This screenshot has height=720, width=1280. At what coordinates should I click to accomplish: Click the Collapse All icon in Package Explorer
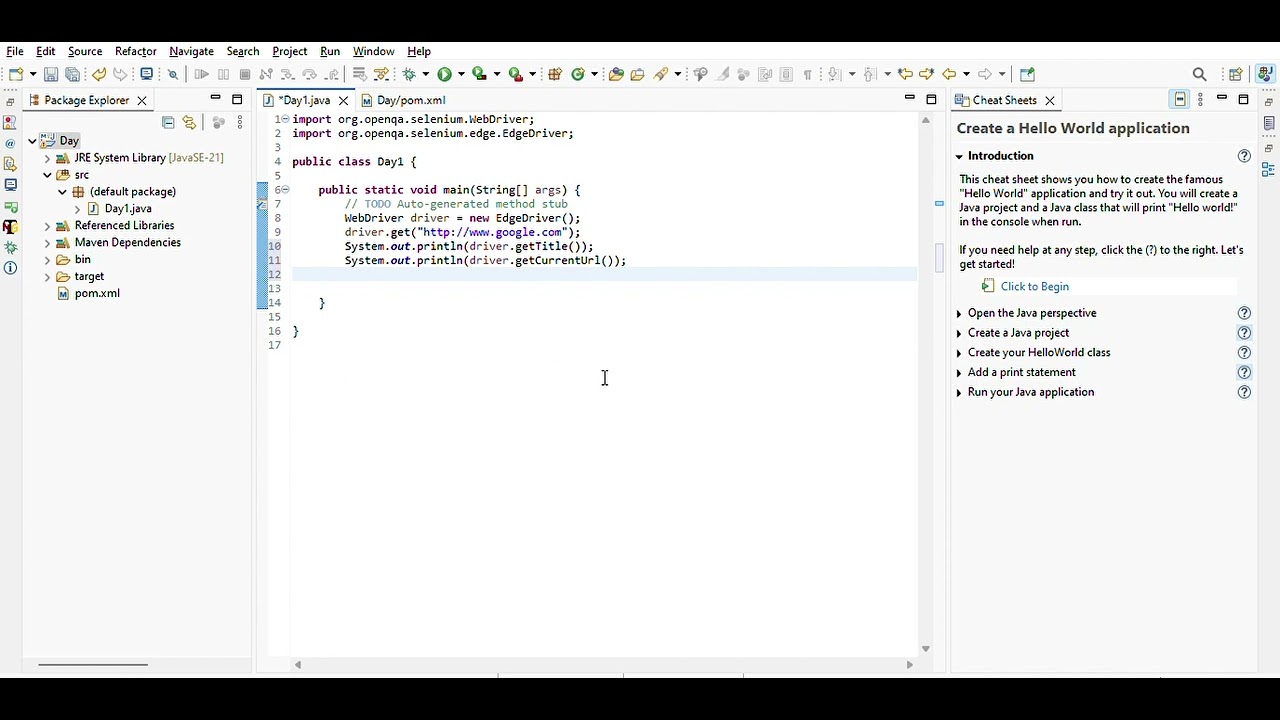click(x=168, y=122)
